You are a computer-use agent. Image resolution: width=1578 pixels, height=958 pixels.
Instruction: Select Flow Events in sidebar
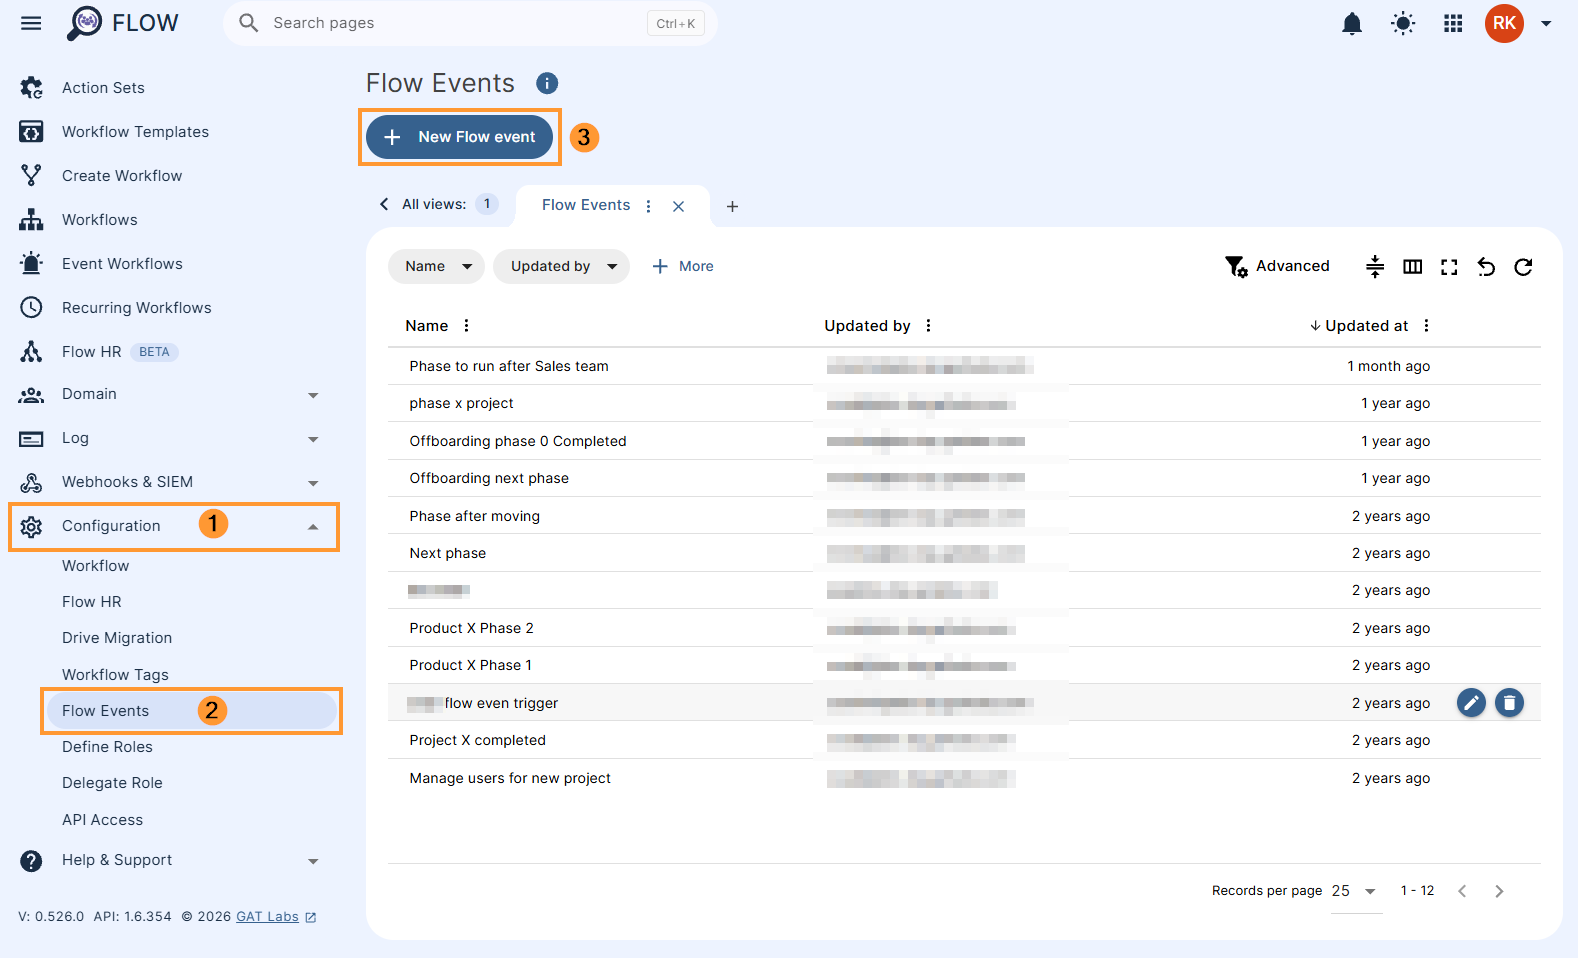[192, 711]
